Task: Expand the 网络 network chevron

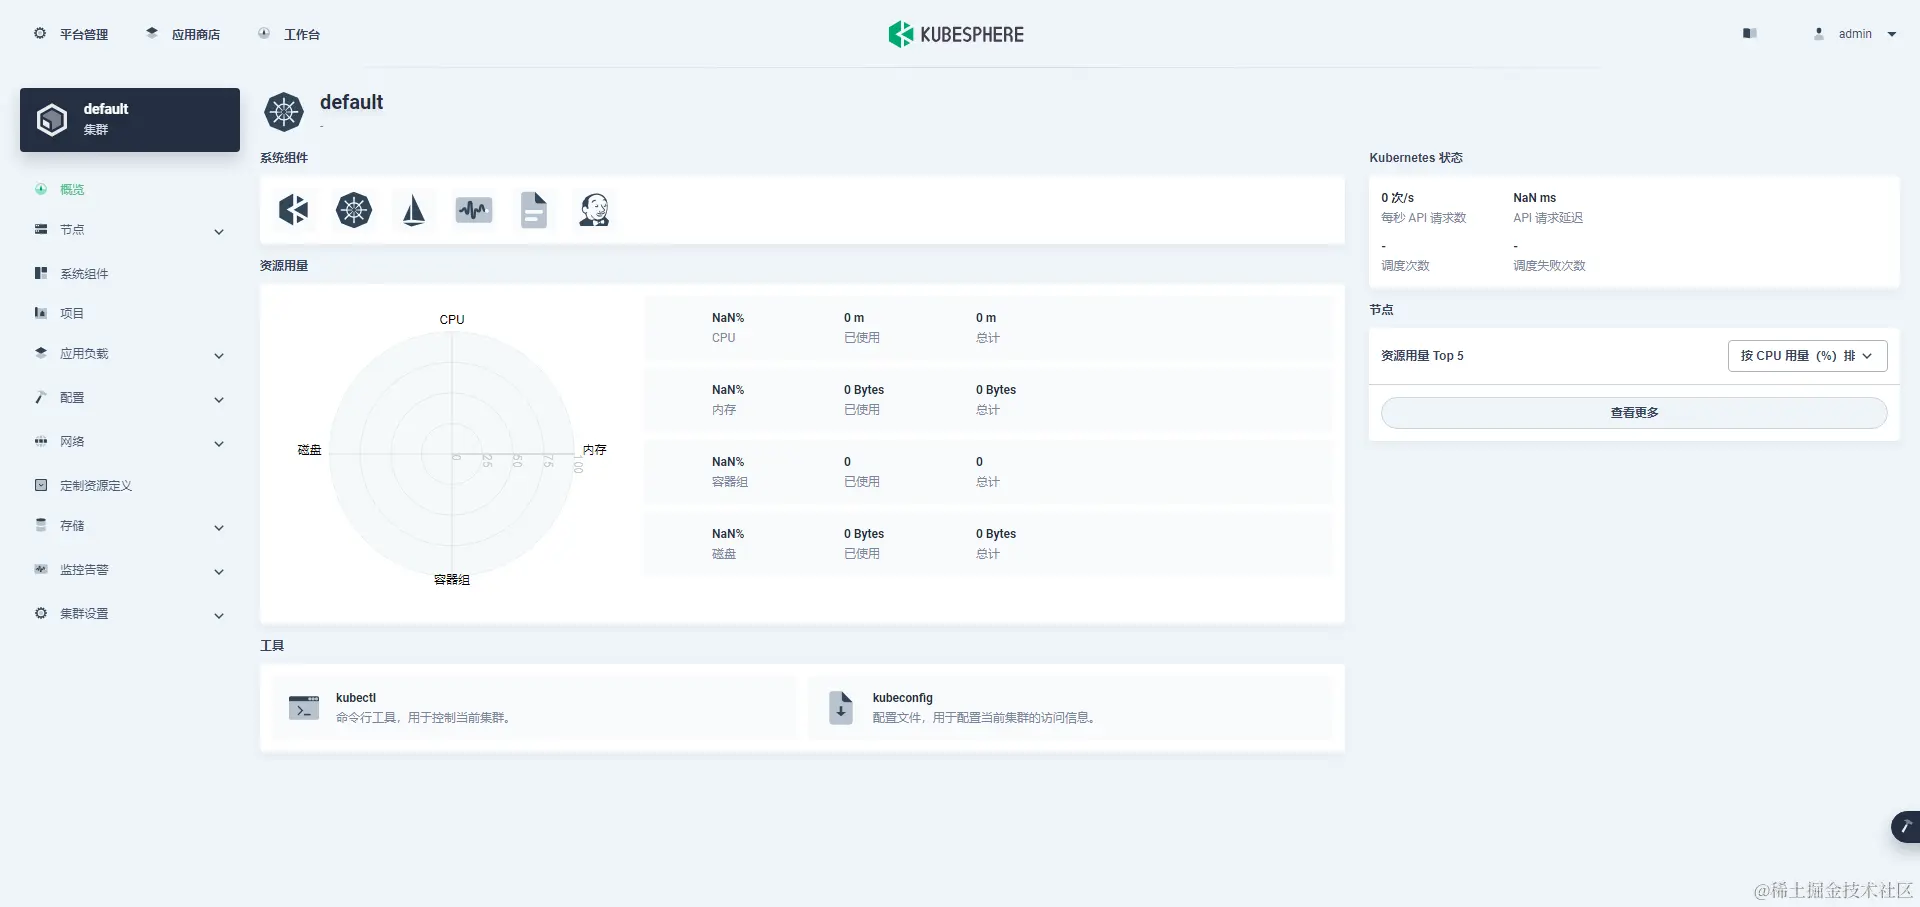Action: (219, 444)
